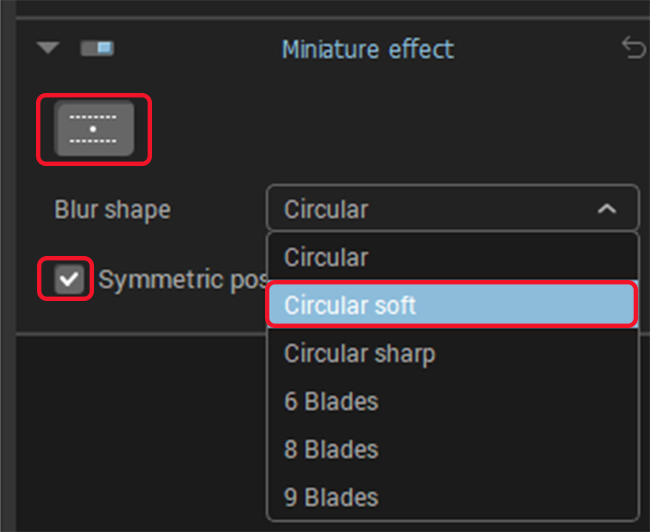Choose the 8 Blades option
Viewport: 650px width, 532px height.
(x=331, y=449)
